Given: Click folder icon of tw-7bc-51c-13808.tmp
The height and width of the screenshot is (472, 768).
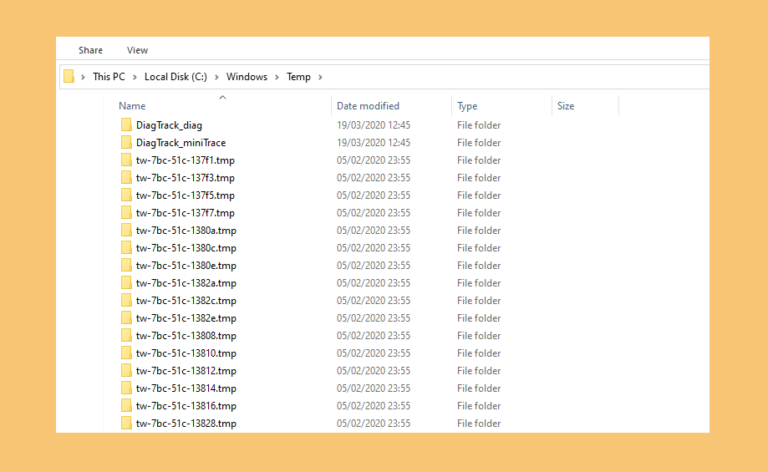Looking at the screenshot, I should (x=126, y=335).
